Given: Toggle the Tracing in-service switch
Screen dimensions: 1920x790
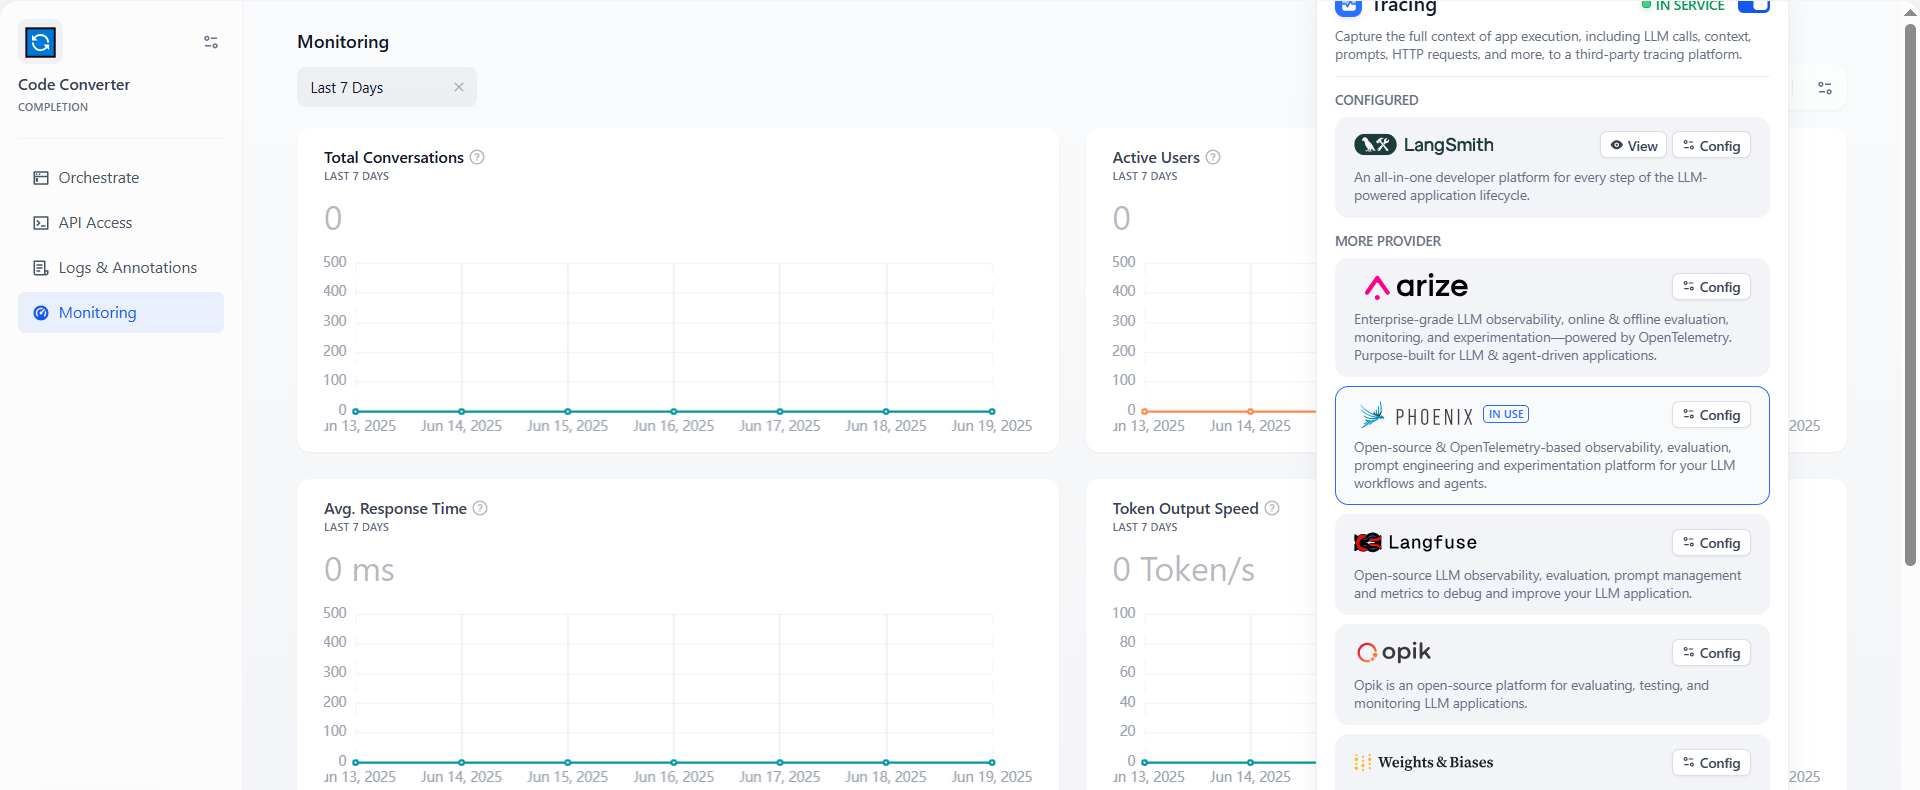Looking at the screenshot, I should [x=1753, y=6].
